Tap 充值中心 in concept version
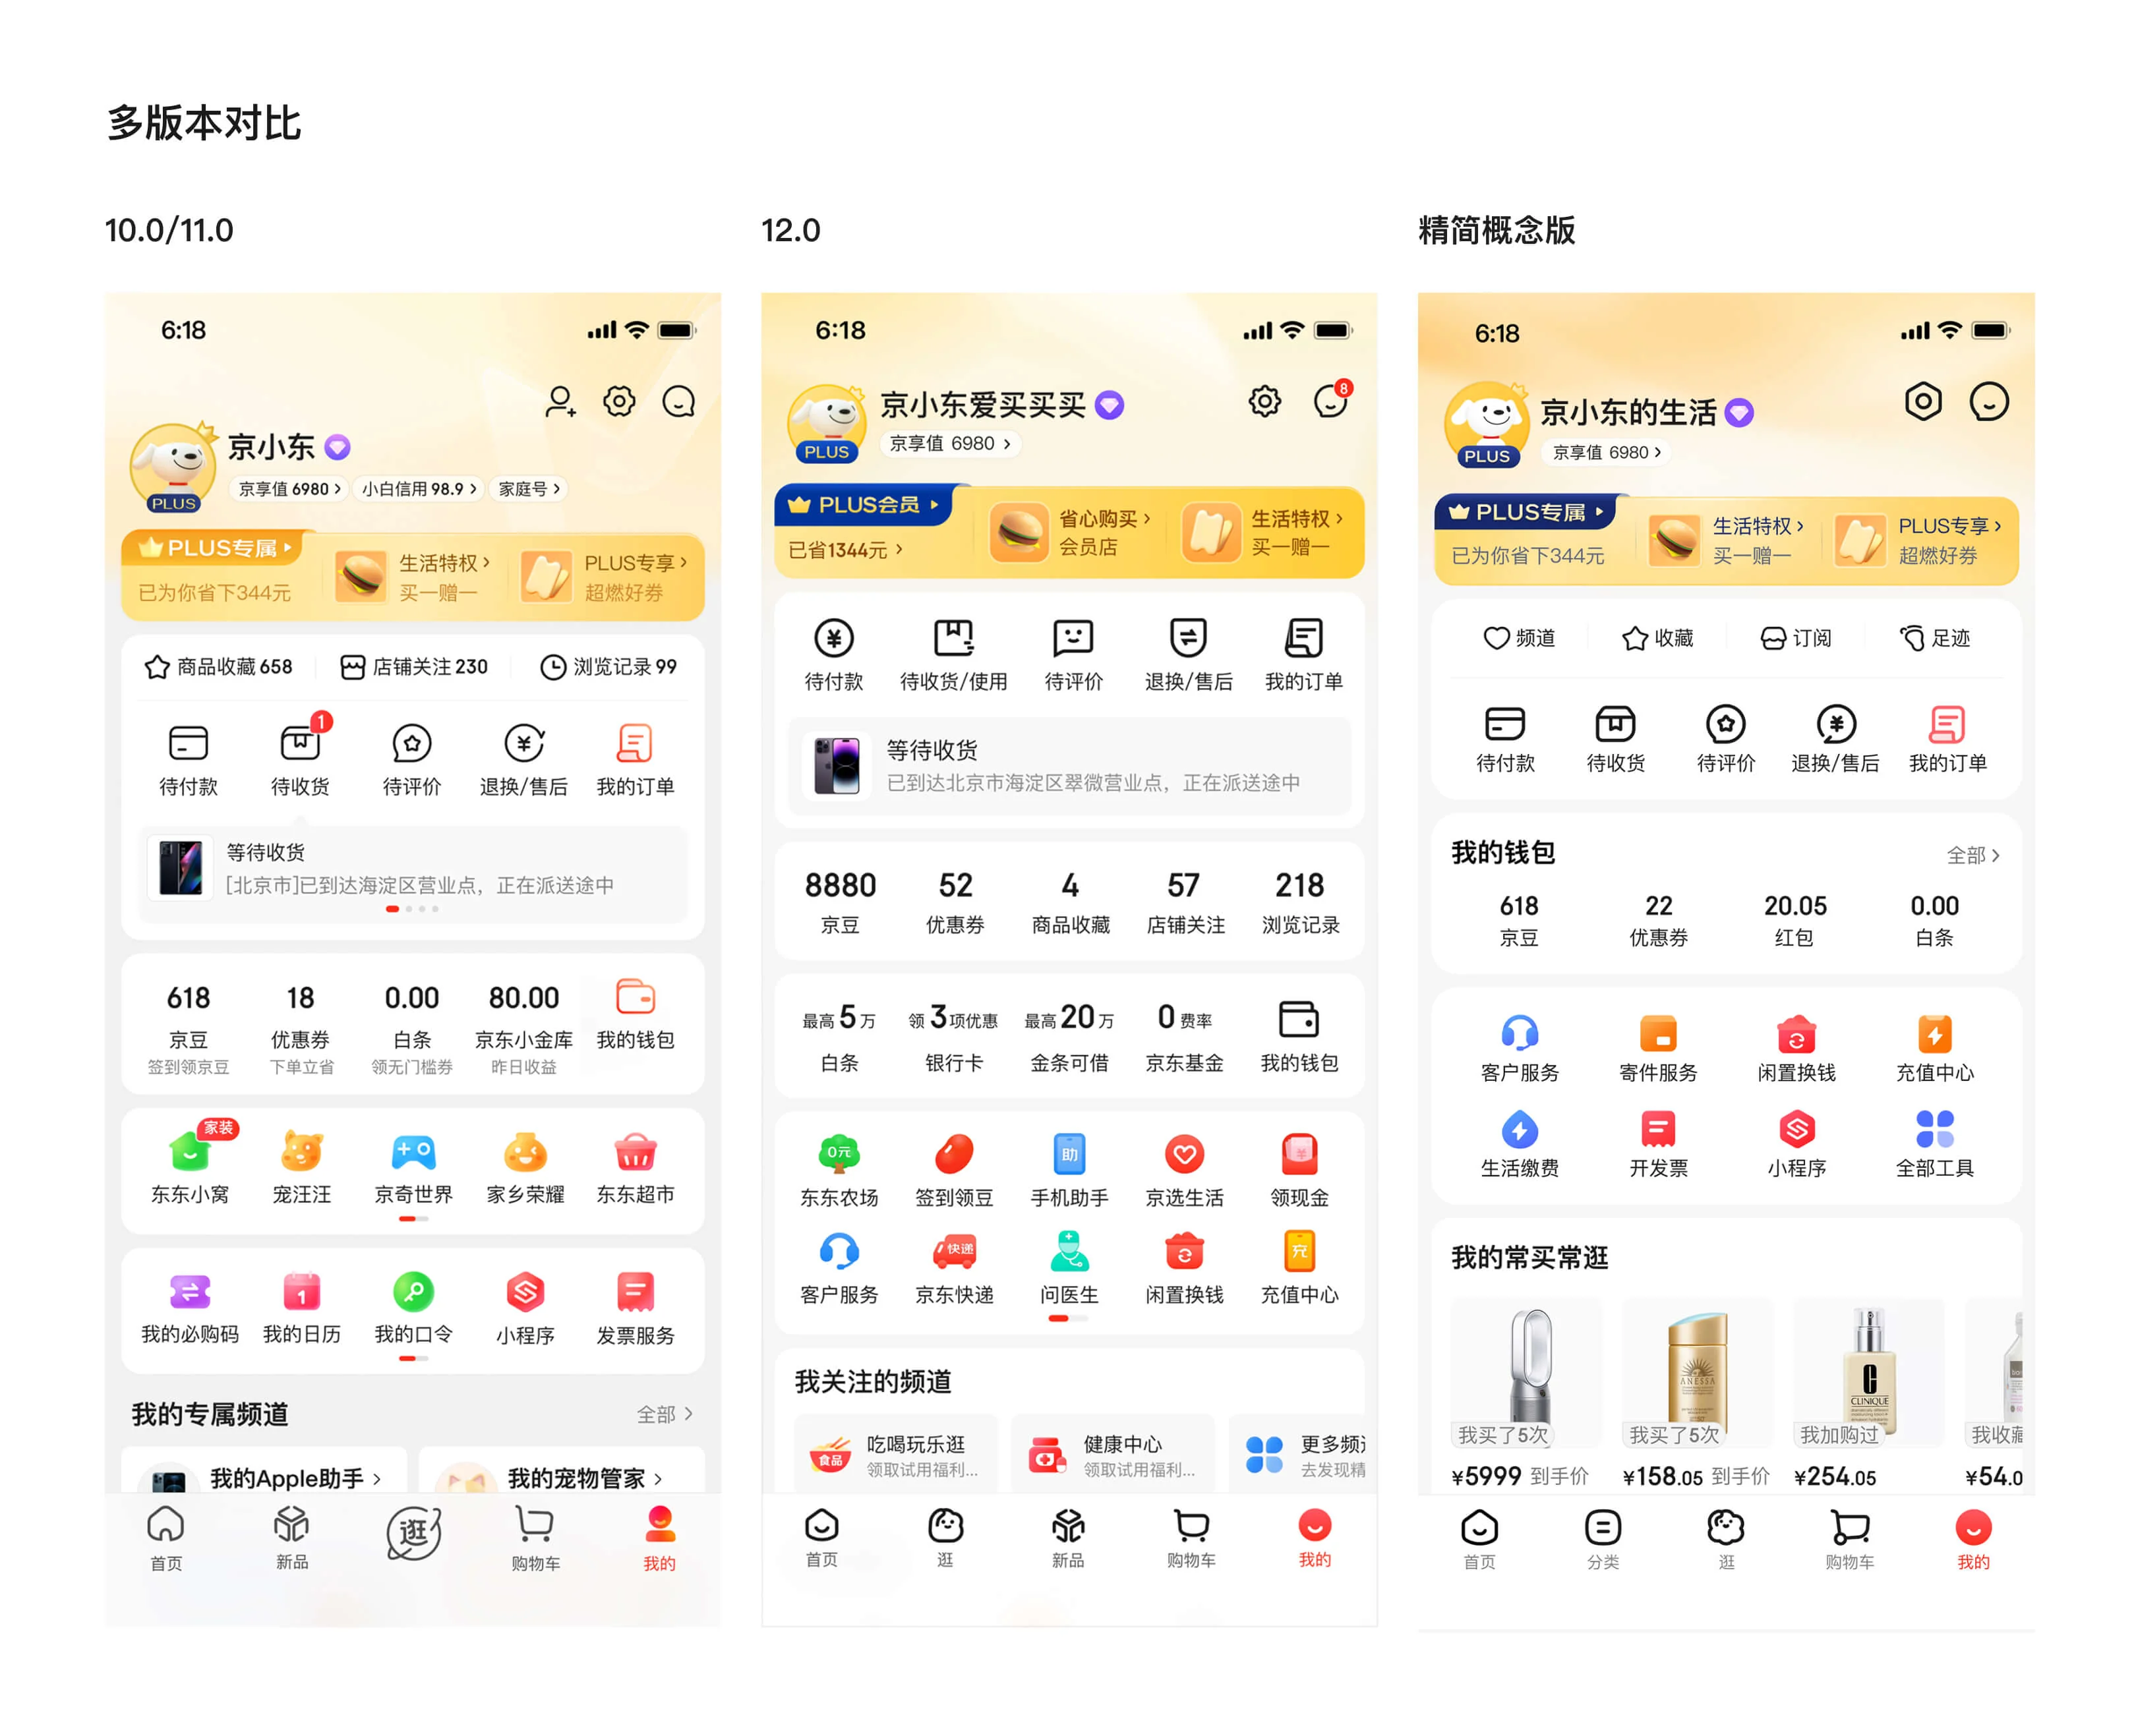2136x1736 pixels. click(x=1934, y=1048)
